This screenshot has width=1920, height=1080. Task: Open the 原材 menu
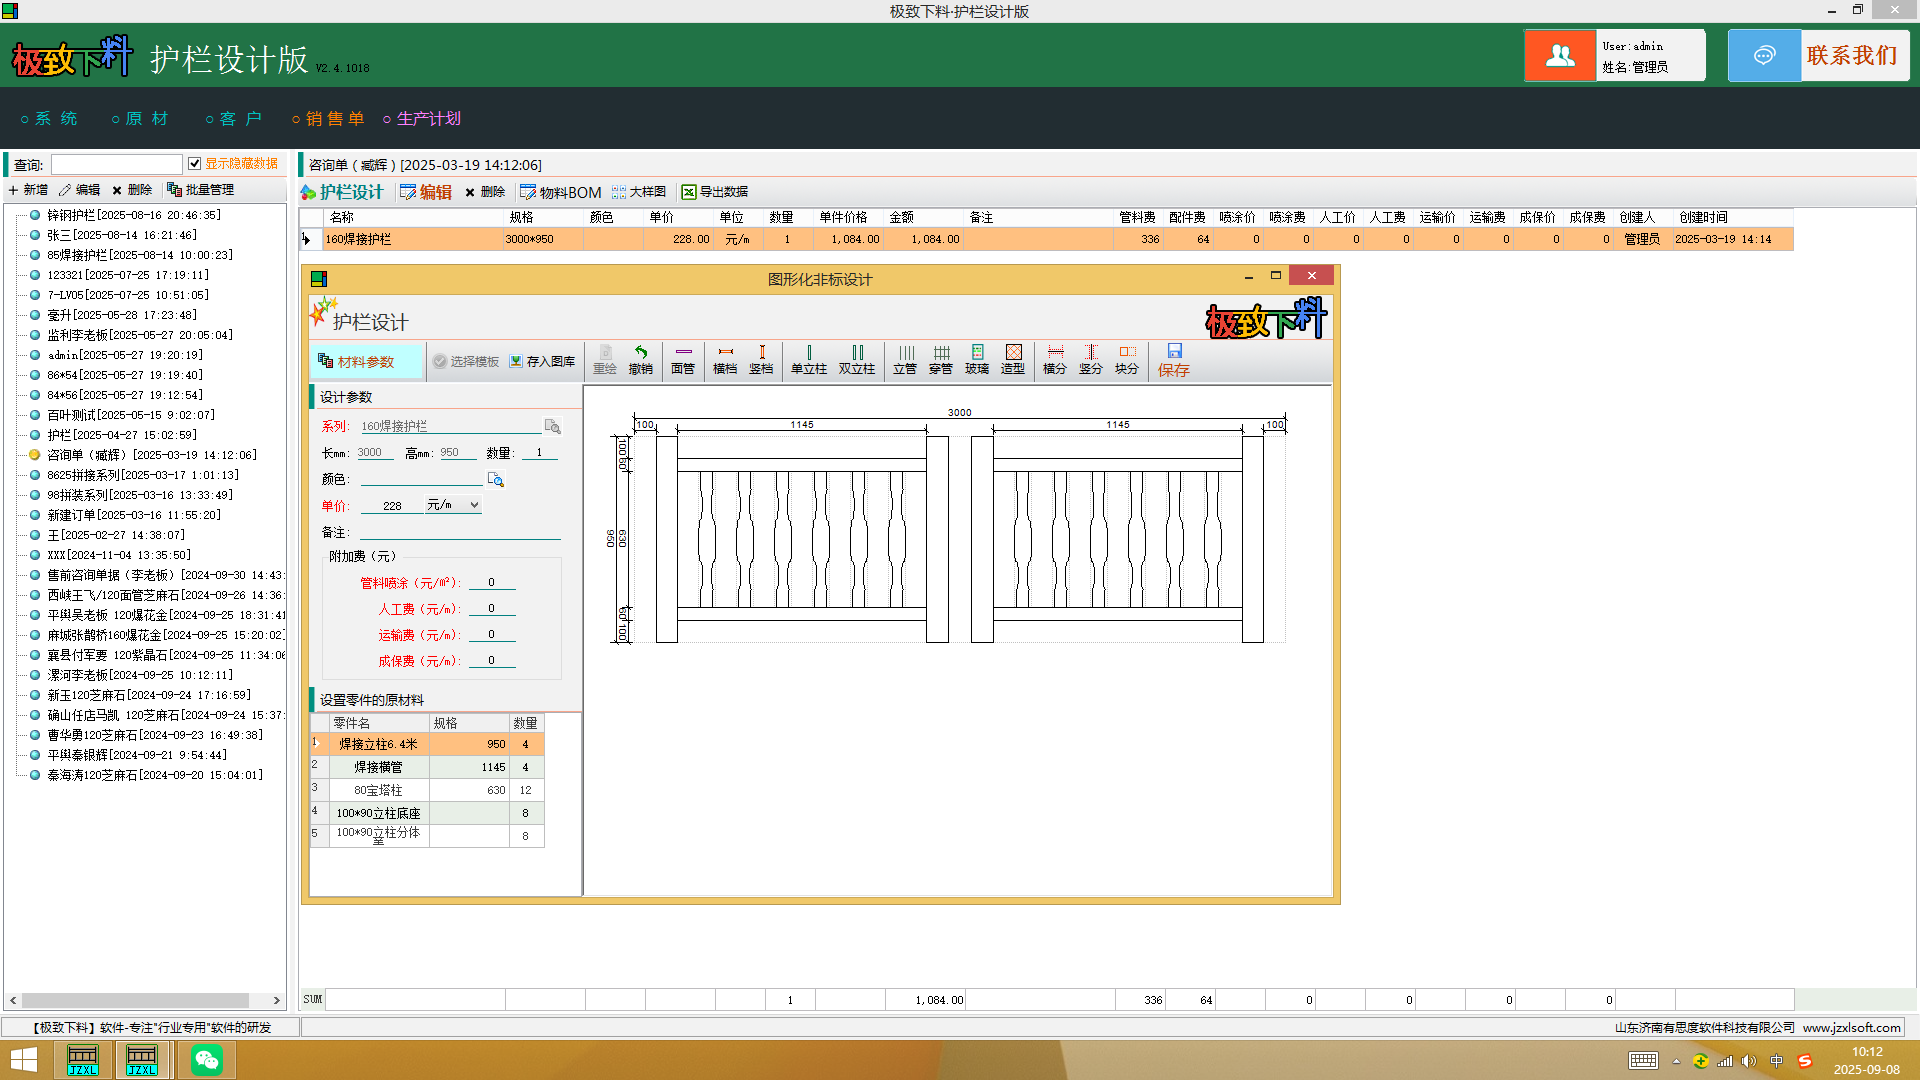tap(140, 119)
